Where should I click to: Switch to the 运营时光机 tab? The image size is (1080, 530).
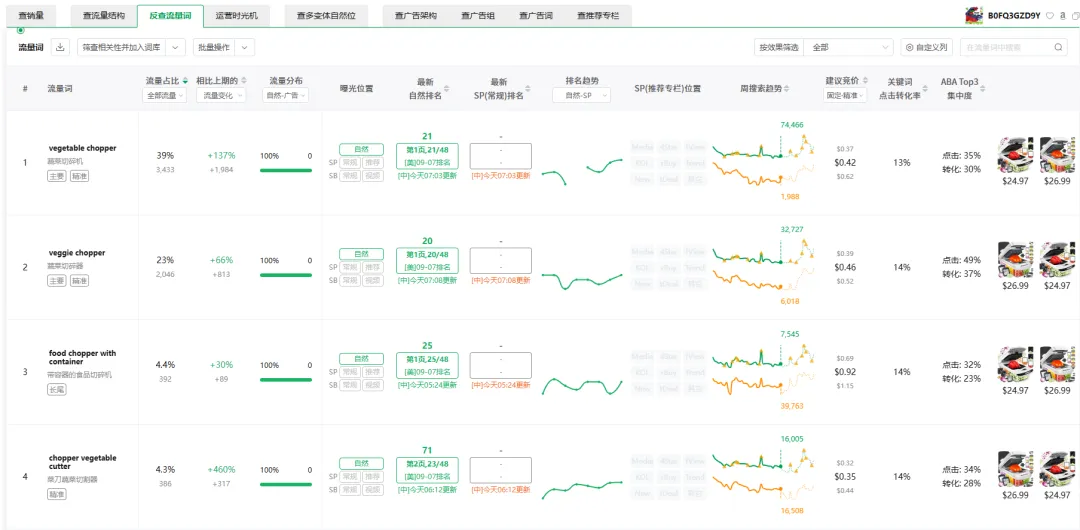236,15
